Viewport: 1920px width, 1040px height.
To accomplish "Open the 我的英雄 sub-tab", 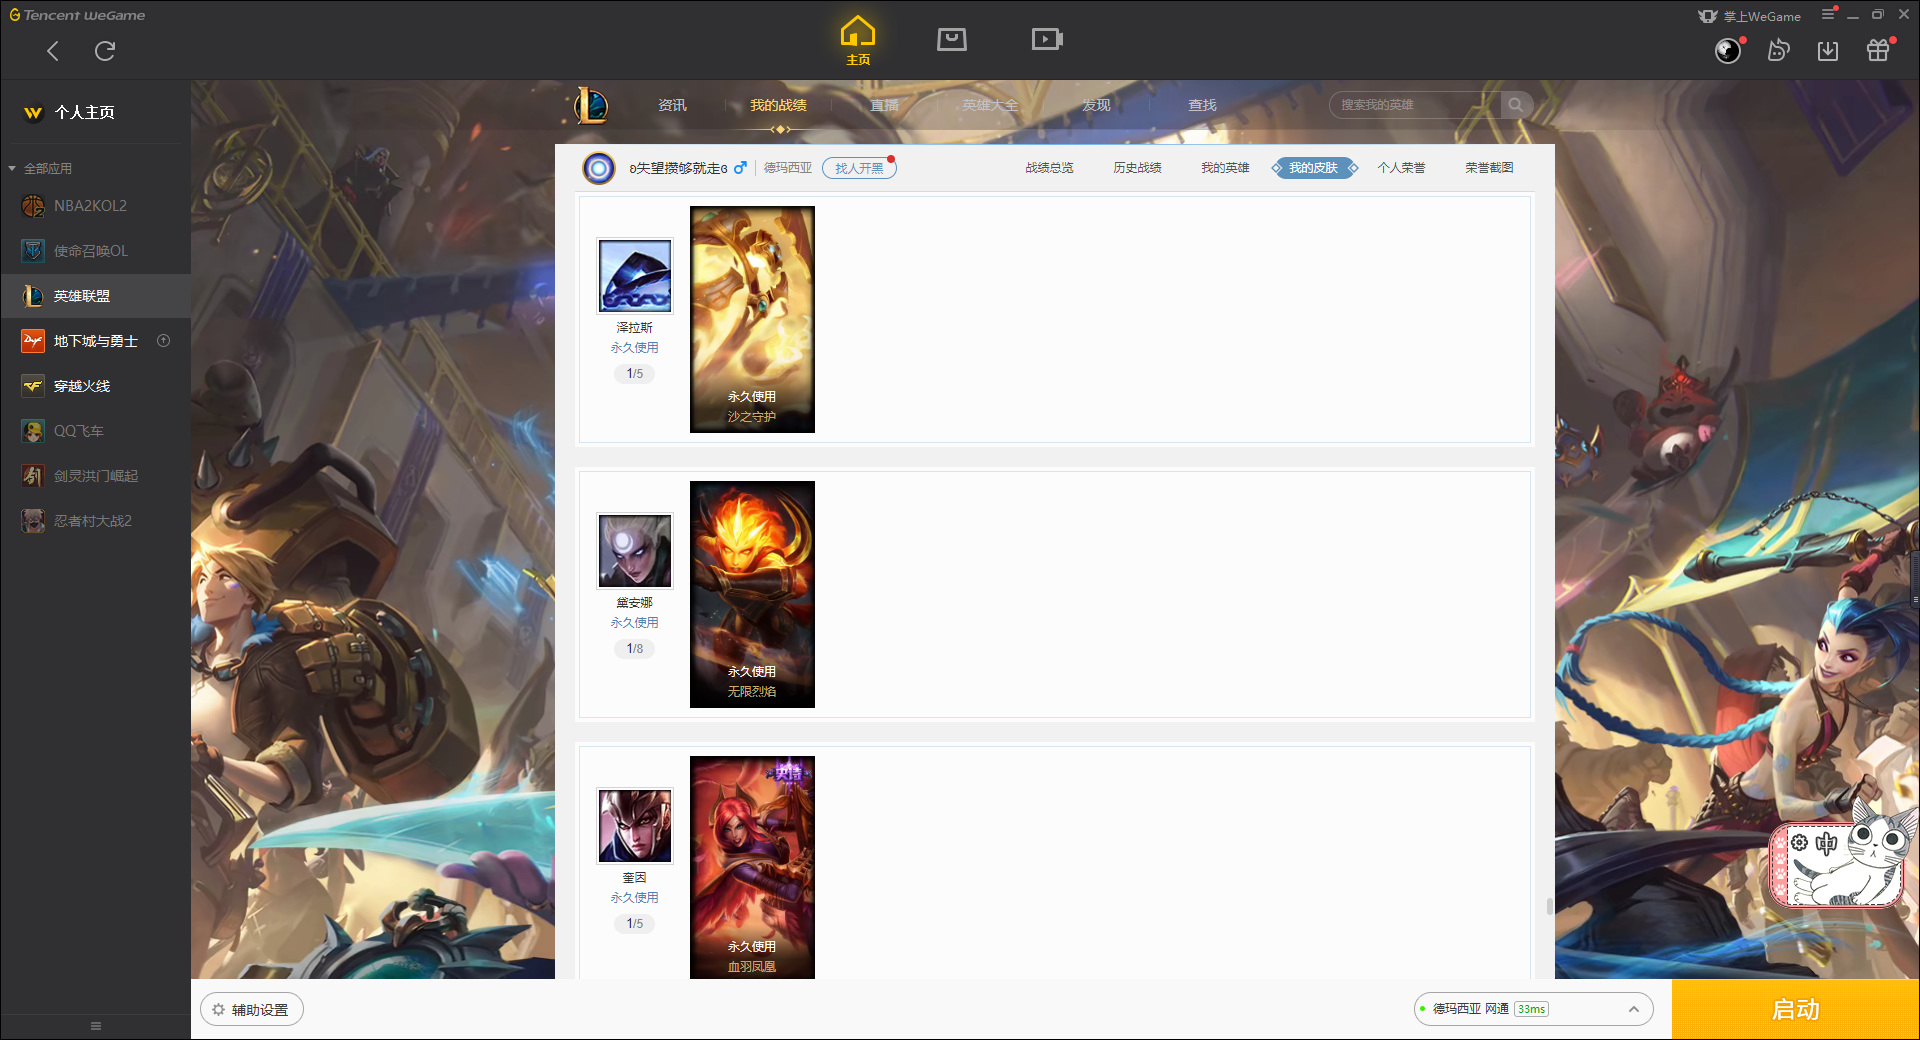I will [x=1225, y=168].
